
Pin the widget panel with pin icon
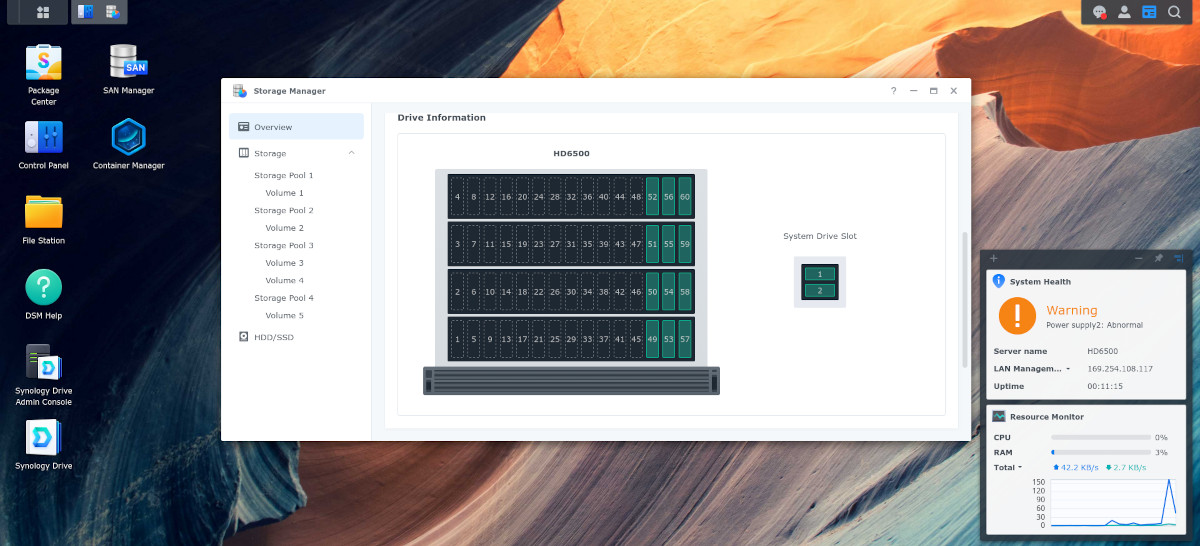pyautogui.click(x=1159, y=259)
